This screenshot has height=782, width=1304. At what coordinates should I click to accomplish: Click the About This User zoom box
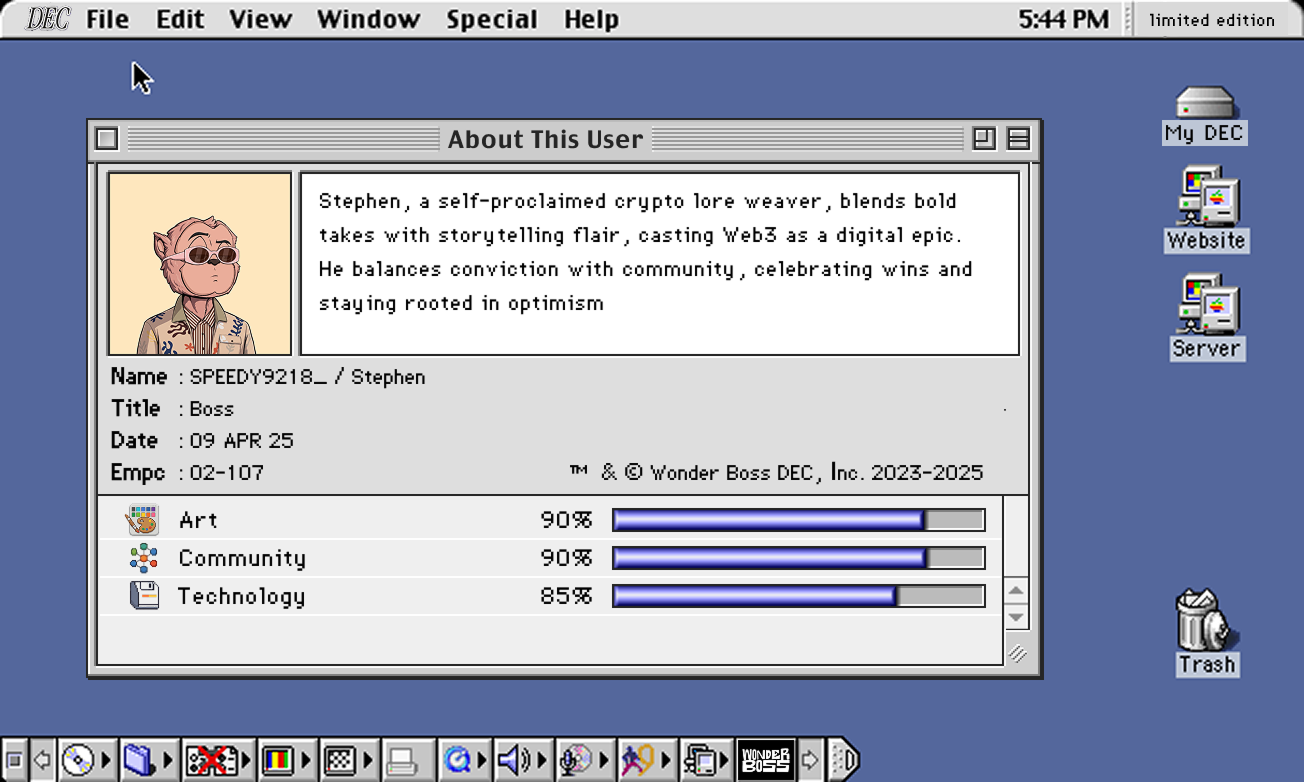[x=984, y=139]
